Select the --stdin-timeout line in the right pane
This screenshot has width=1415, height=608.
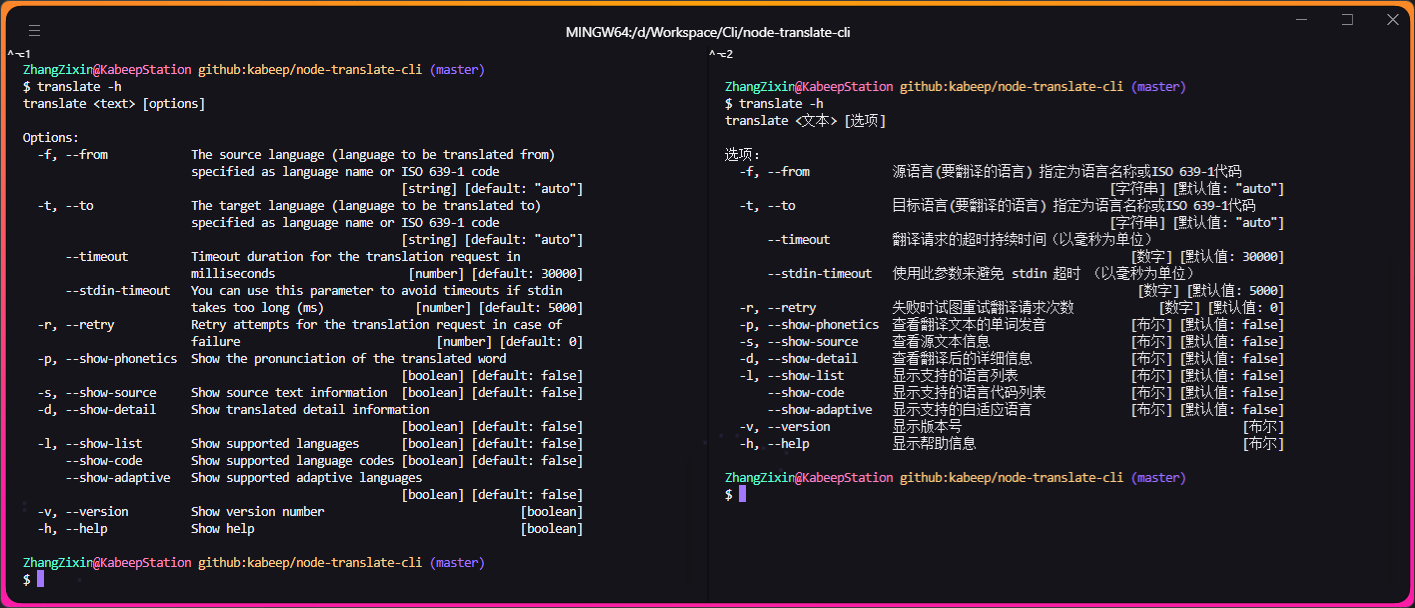(822, 273)
